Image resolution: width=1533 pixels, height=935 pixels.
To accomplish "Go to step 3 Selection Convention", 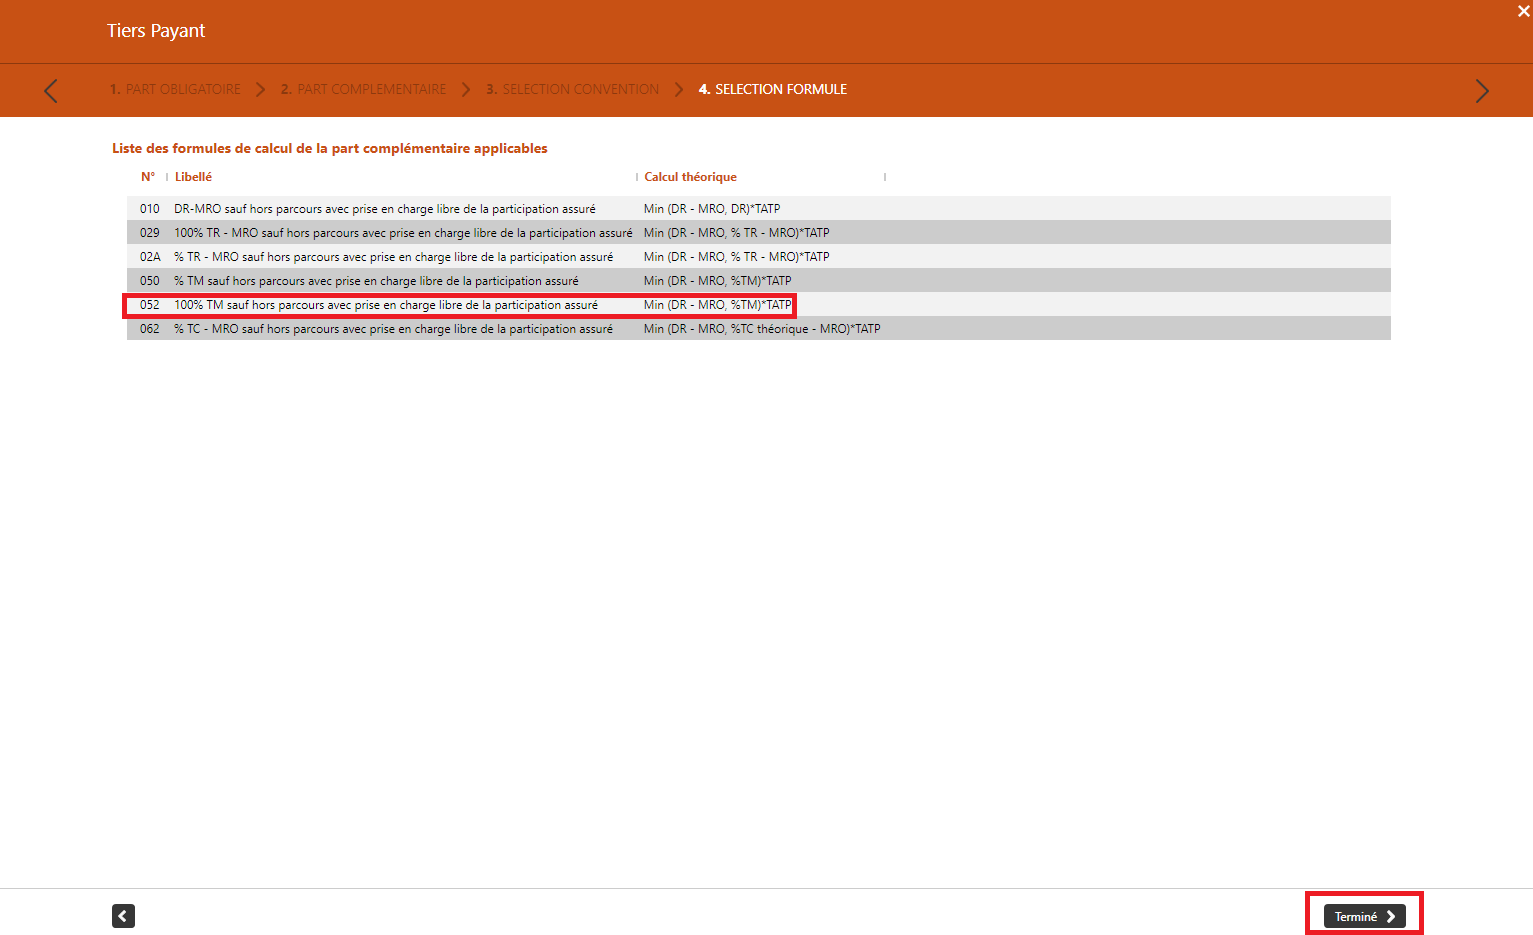I will [x=572, y=90].
